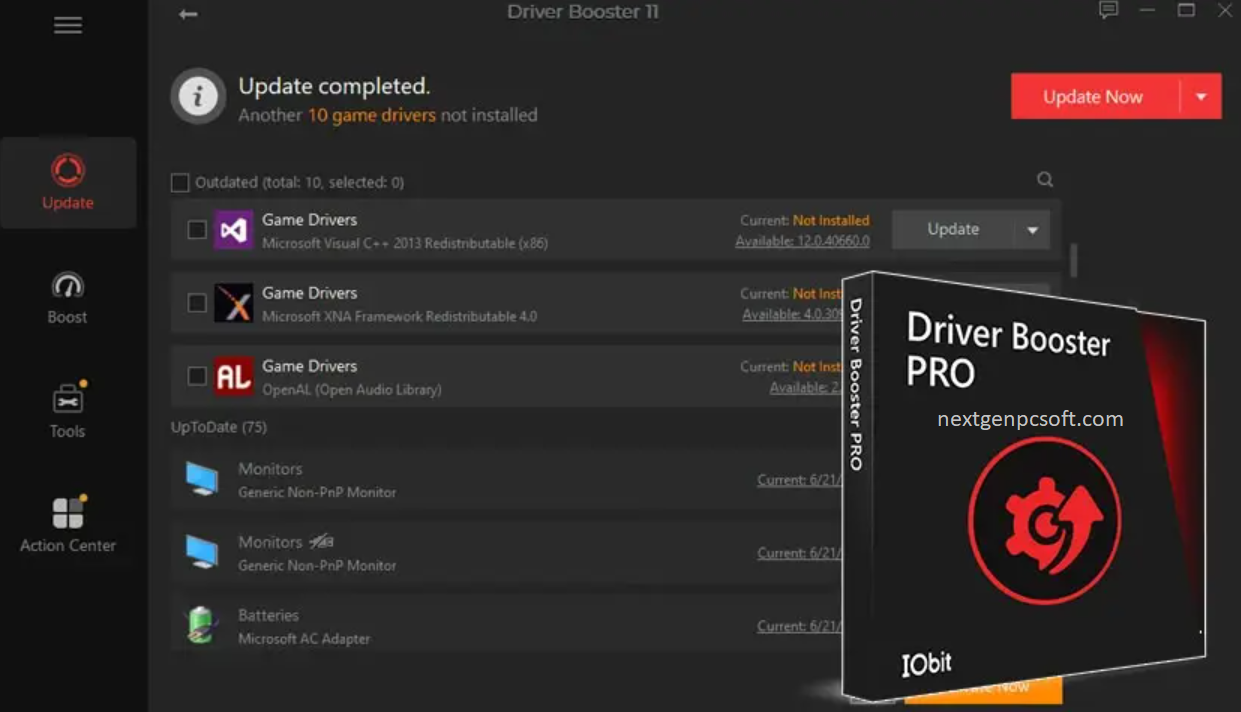Check the Outdated drivers select-all checkbox
This screenshot has height=712, width=1241.
[x=180, y=181]
